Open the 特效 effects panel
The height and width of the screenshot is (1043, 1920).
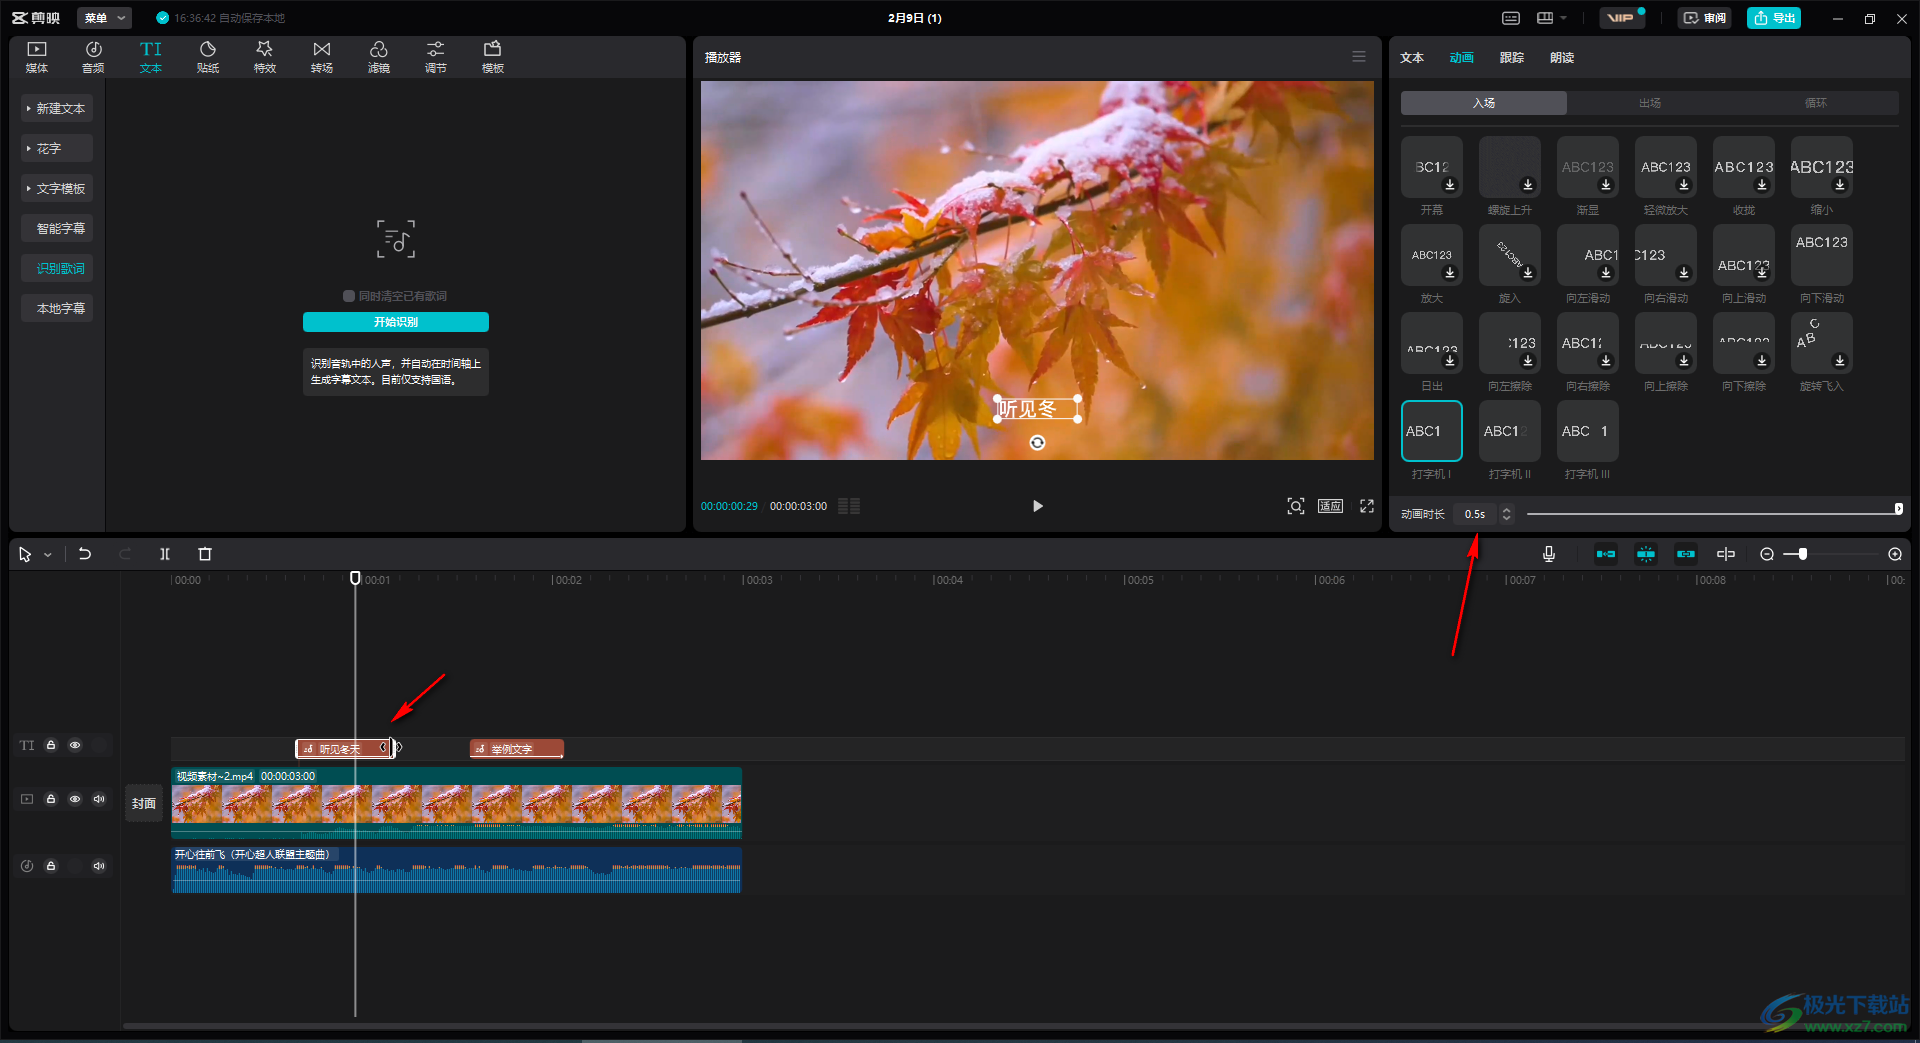click(x=265, y=57)
